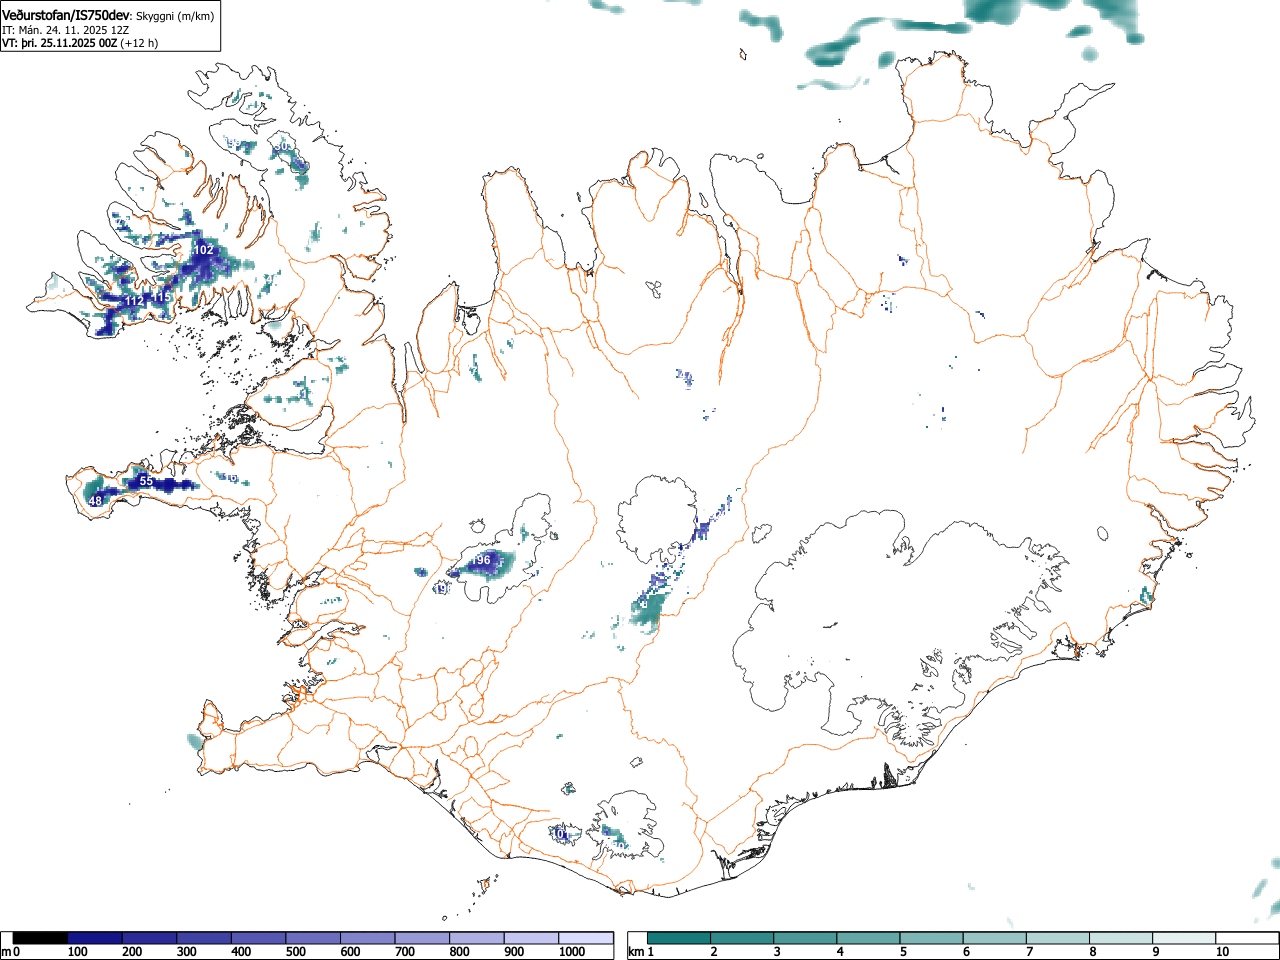1280x960 pixels.
Task: Click the '800' tick label on the meter scale
Action: coord(460,952)
